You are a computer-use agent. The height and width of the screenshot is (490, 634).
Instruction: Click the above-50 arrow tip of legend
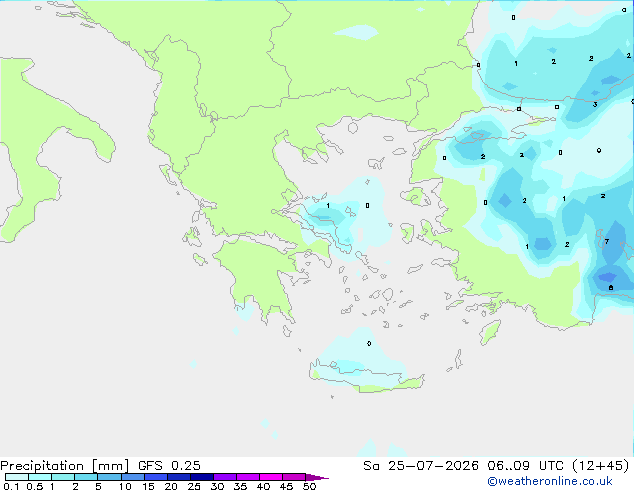point(317,477)
